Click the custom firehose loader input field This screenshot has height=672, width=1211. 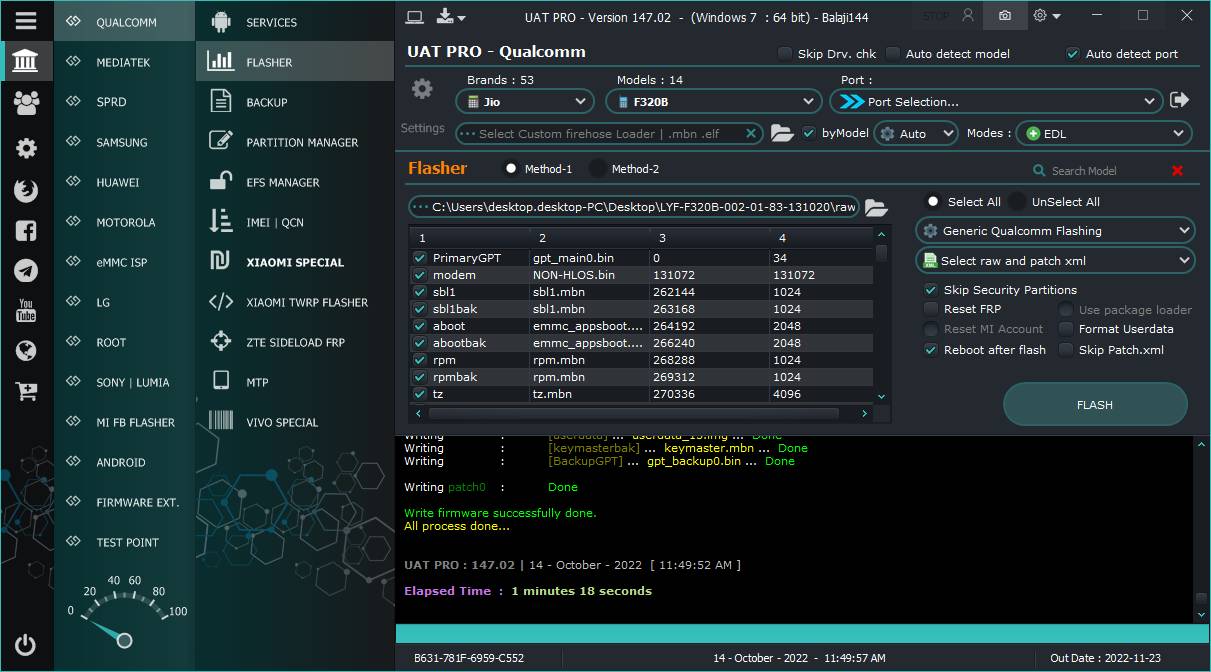pyautogui.click(x=610, y=133)
